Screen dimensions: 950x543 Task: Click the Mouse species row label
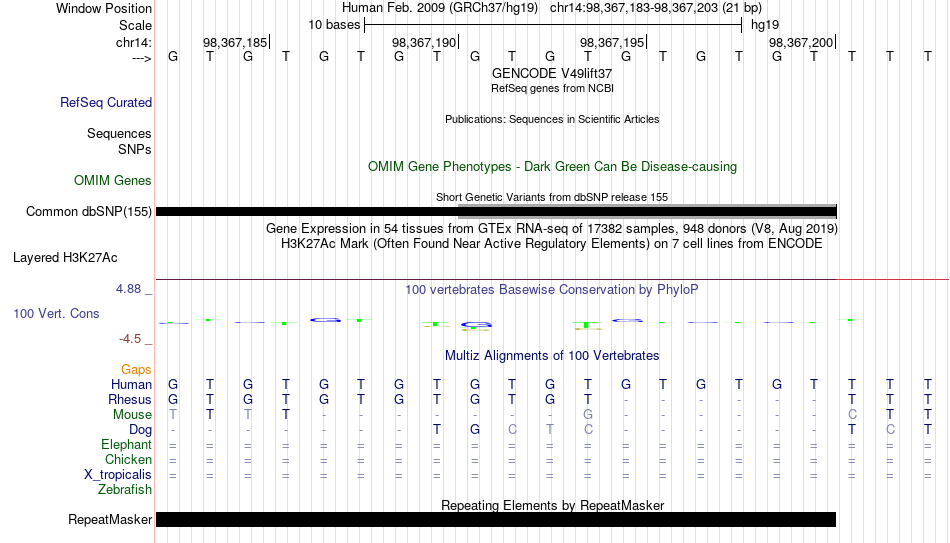click(133, 415)
